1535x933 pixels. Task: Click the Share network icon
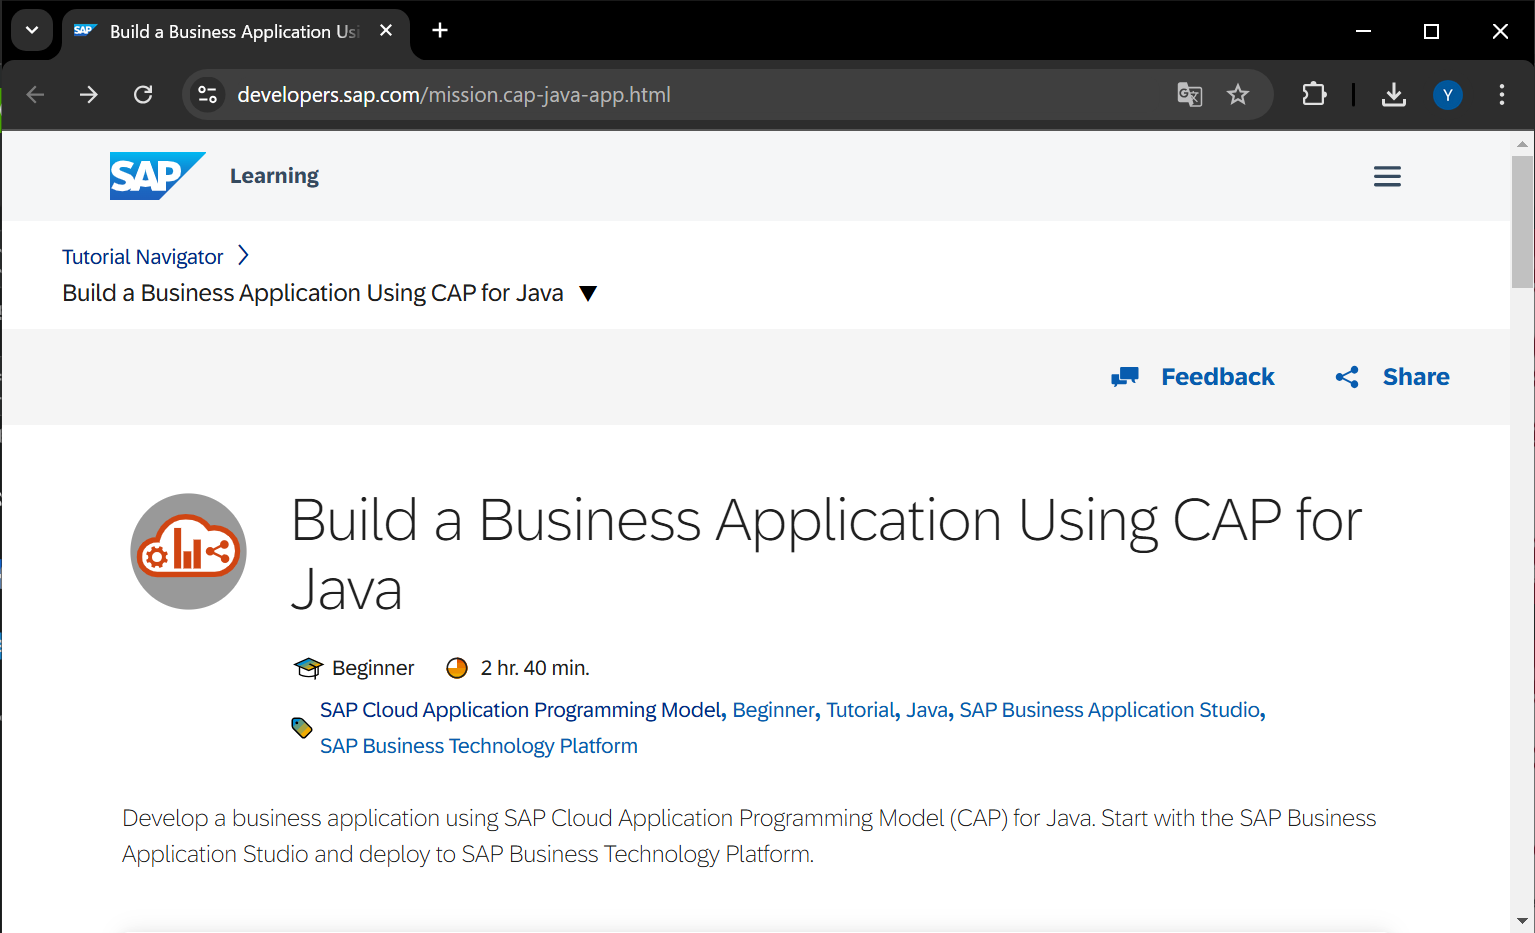(x=1347, y=377)
